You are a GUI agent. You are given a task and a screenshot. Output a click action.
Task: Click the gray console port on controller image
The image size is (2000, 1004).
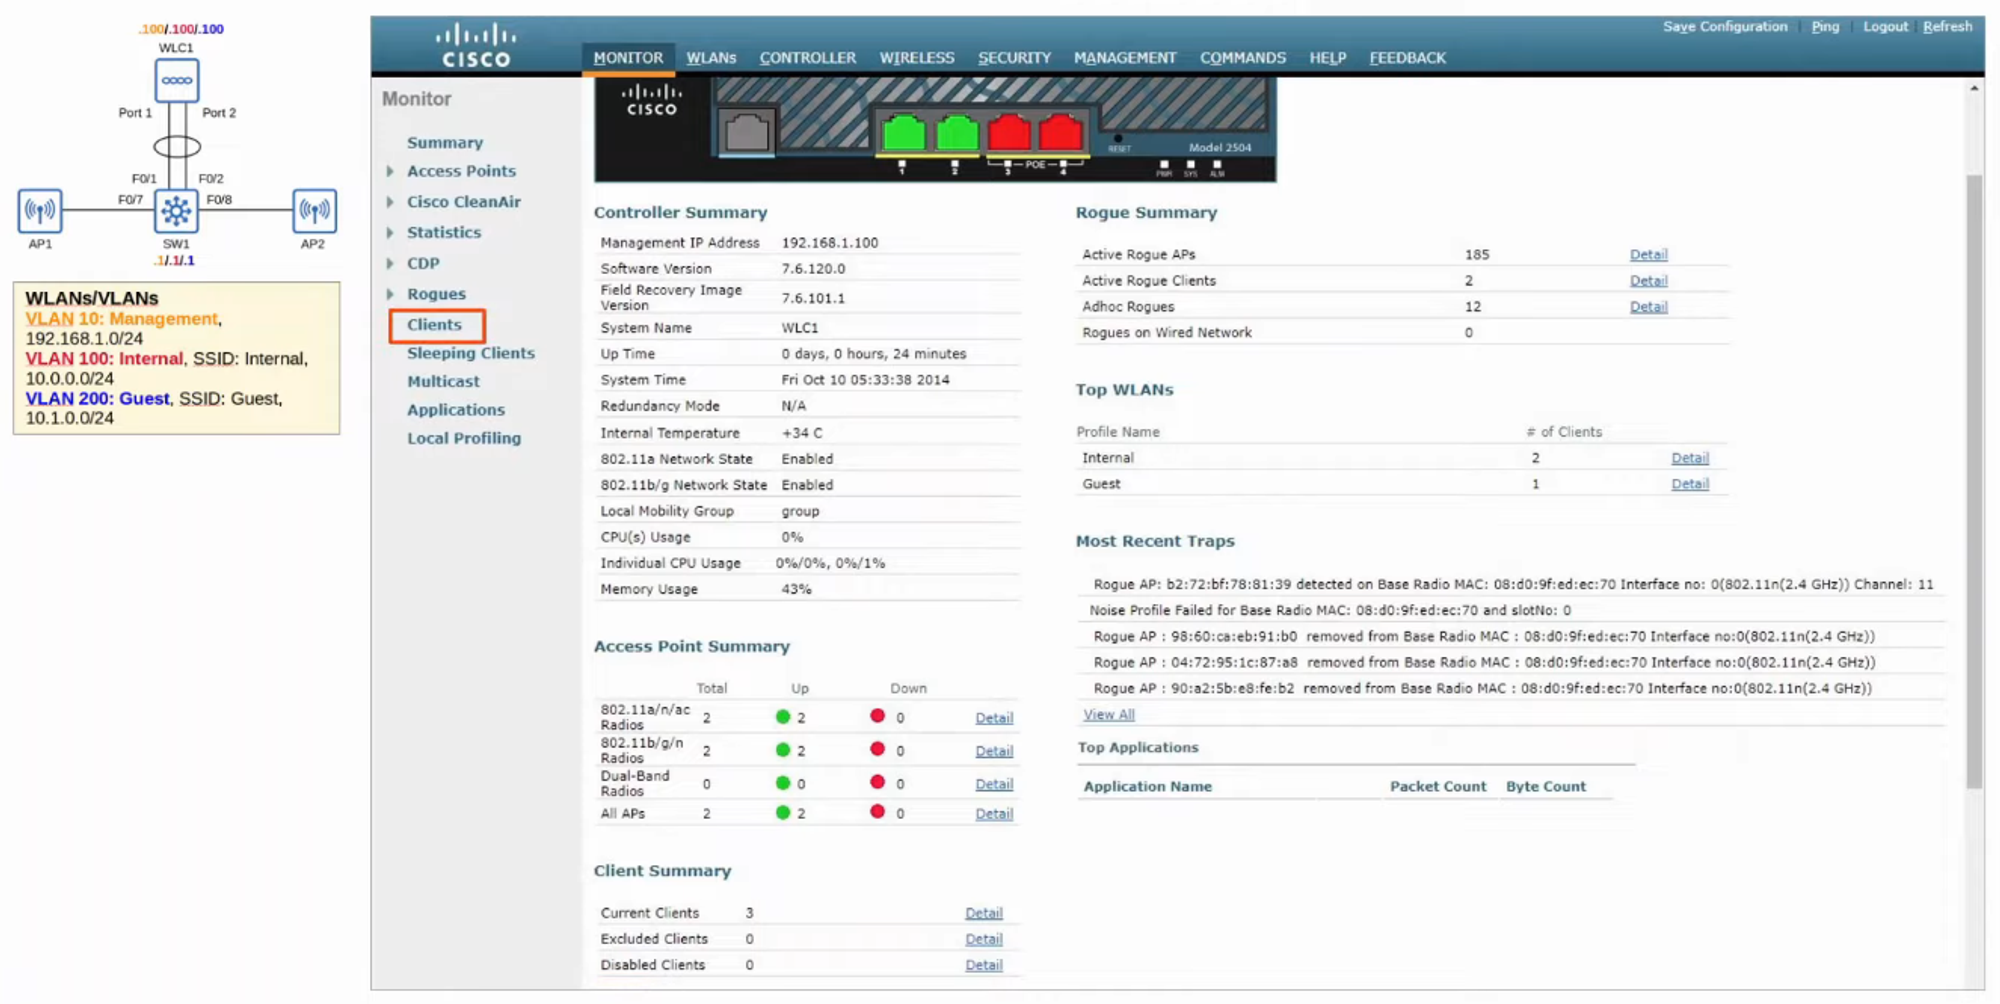(747, 133)
